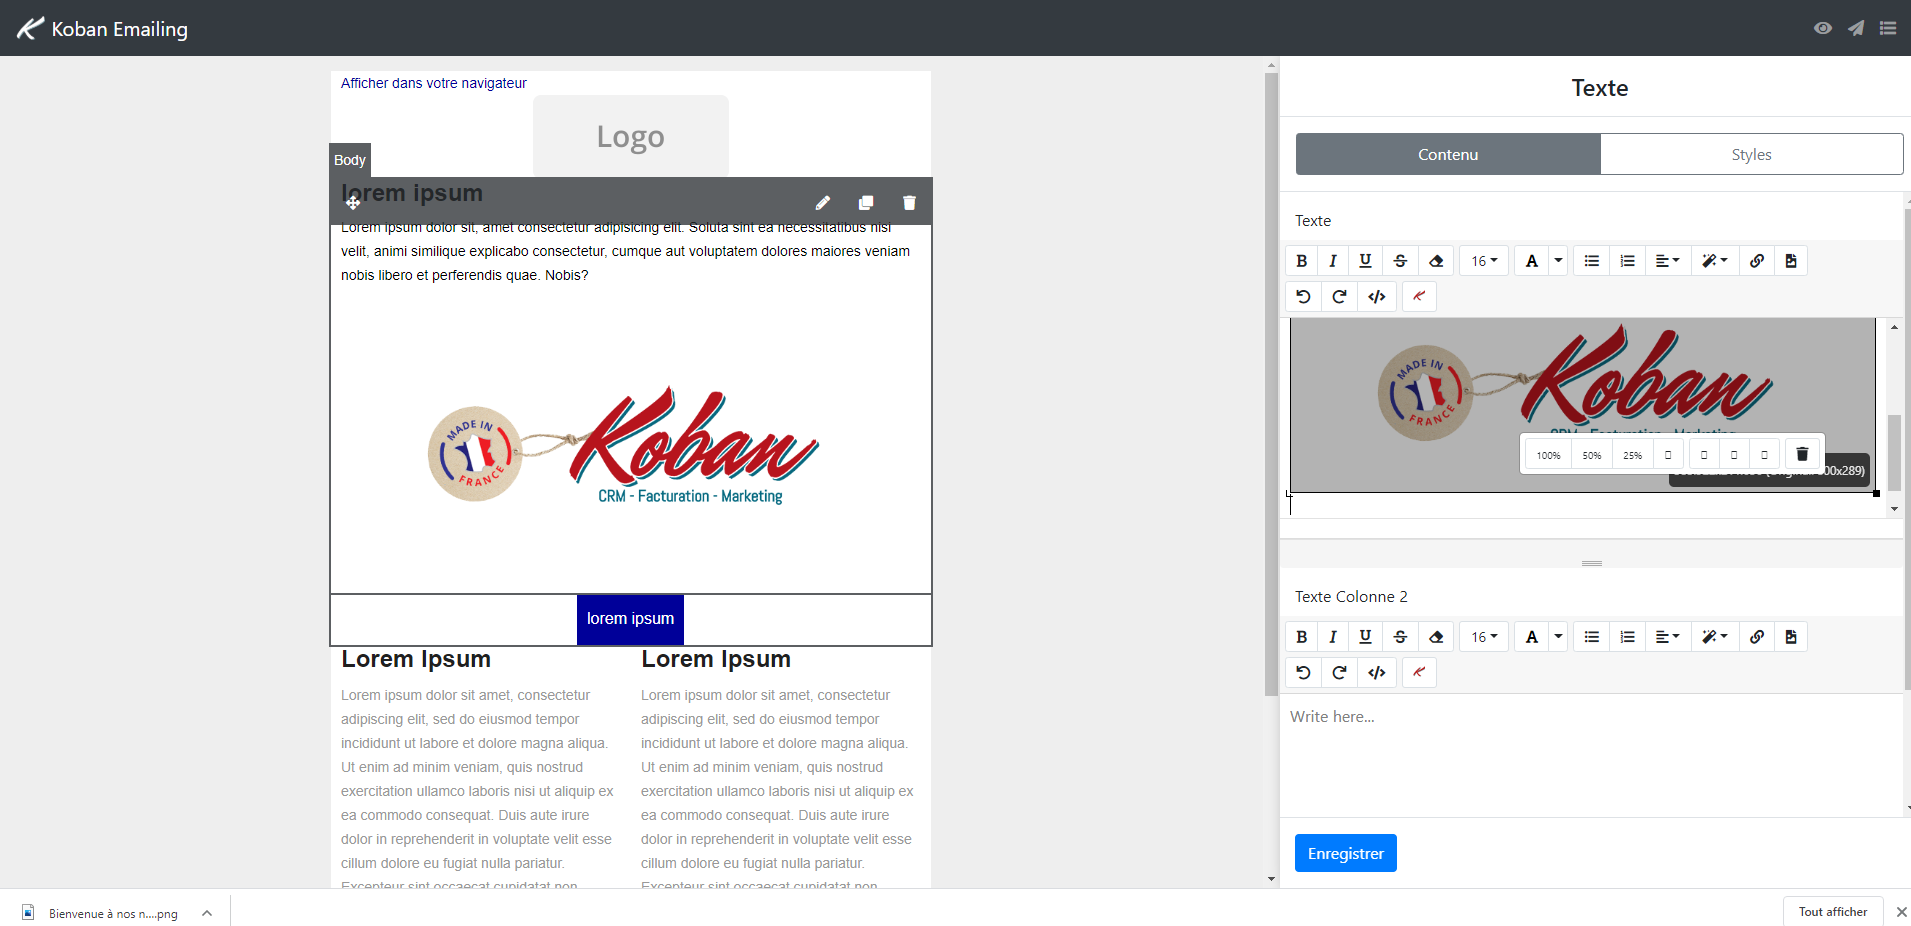
Task: Select the Logo placeholder image
Action: (631, 136)
